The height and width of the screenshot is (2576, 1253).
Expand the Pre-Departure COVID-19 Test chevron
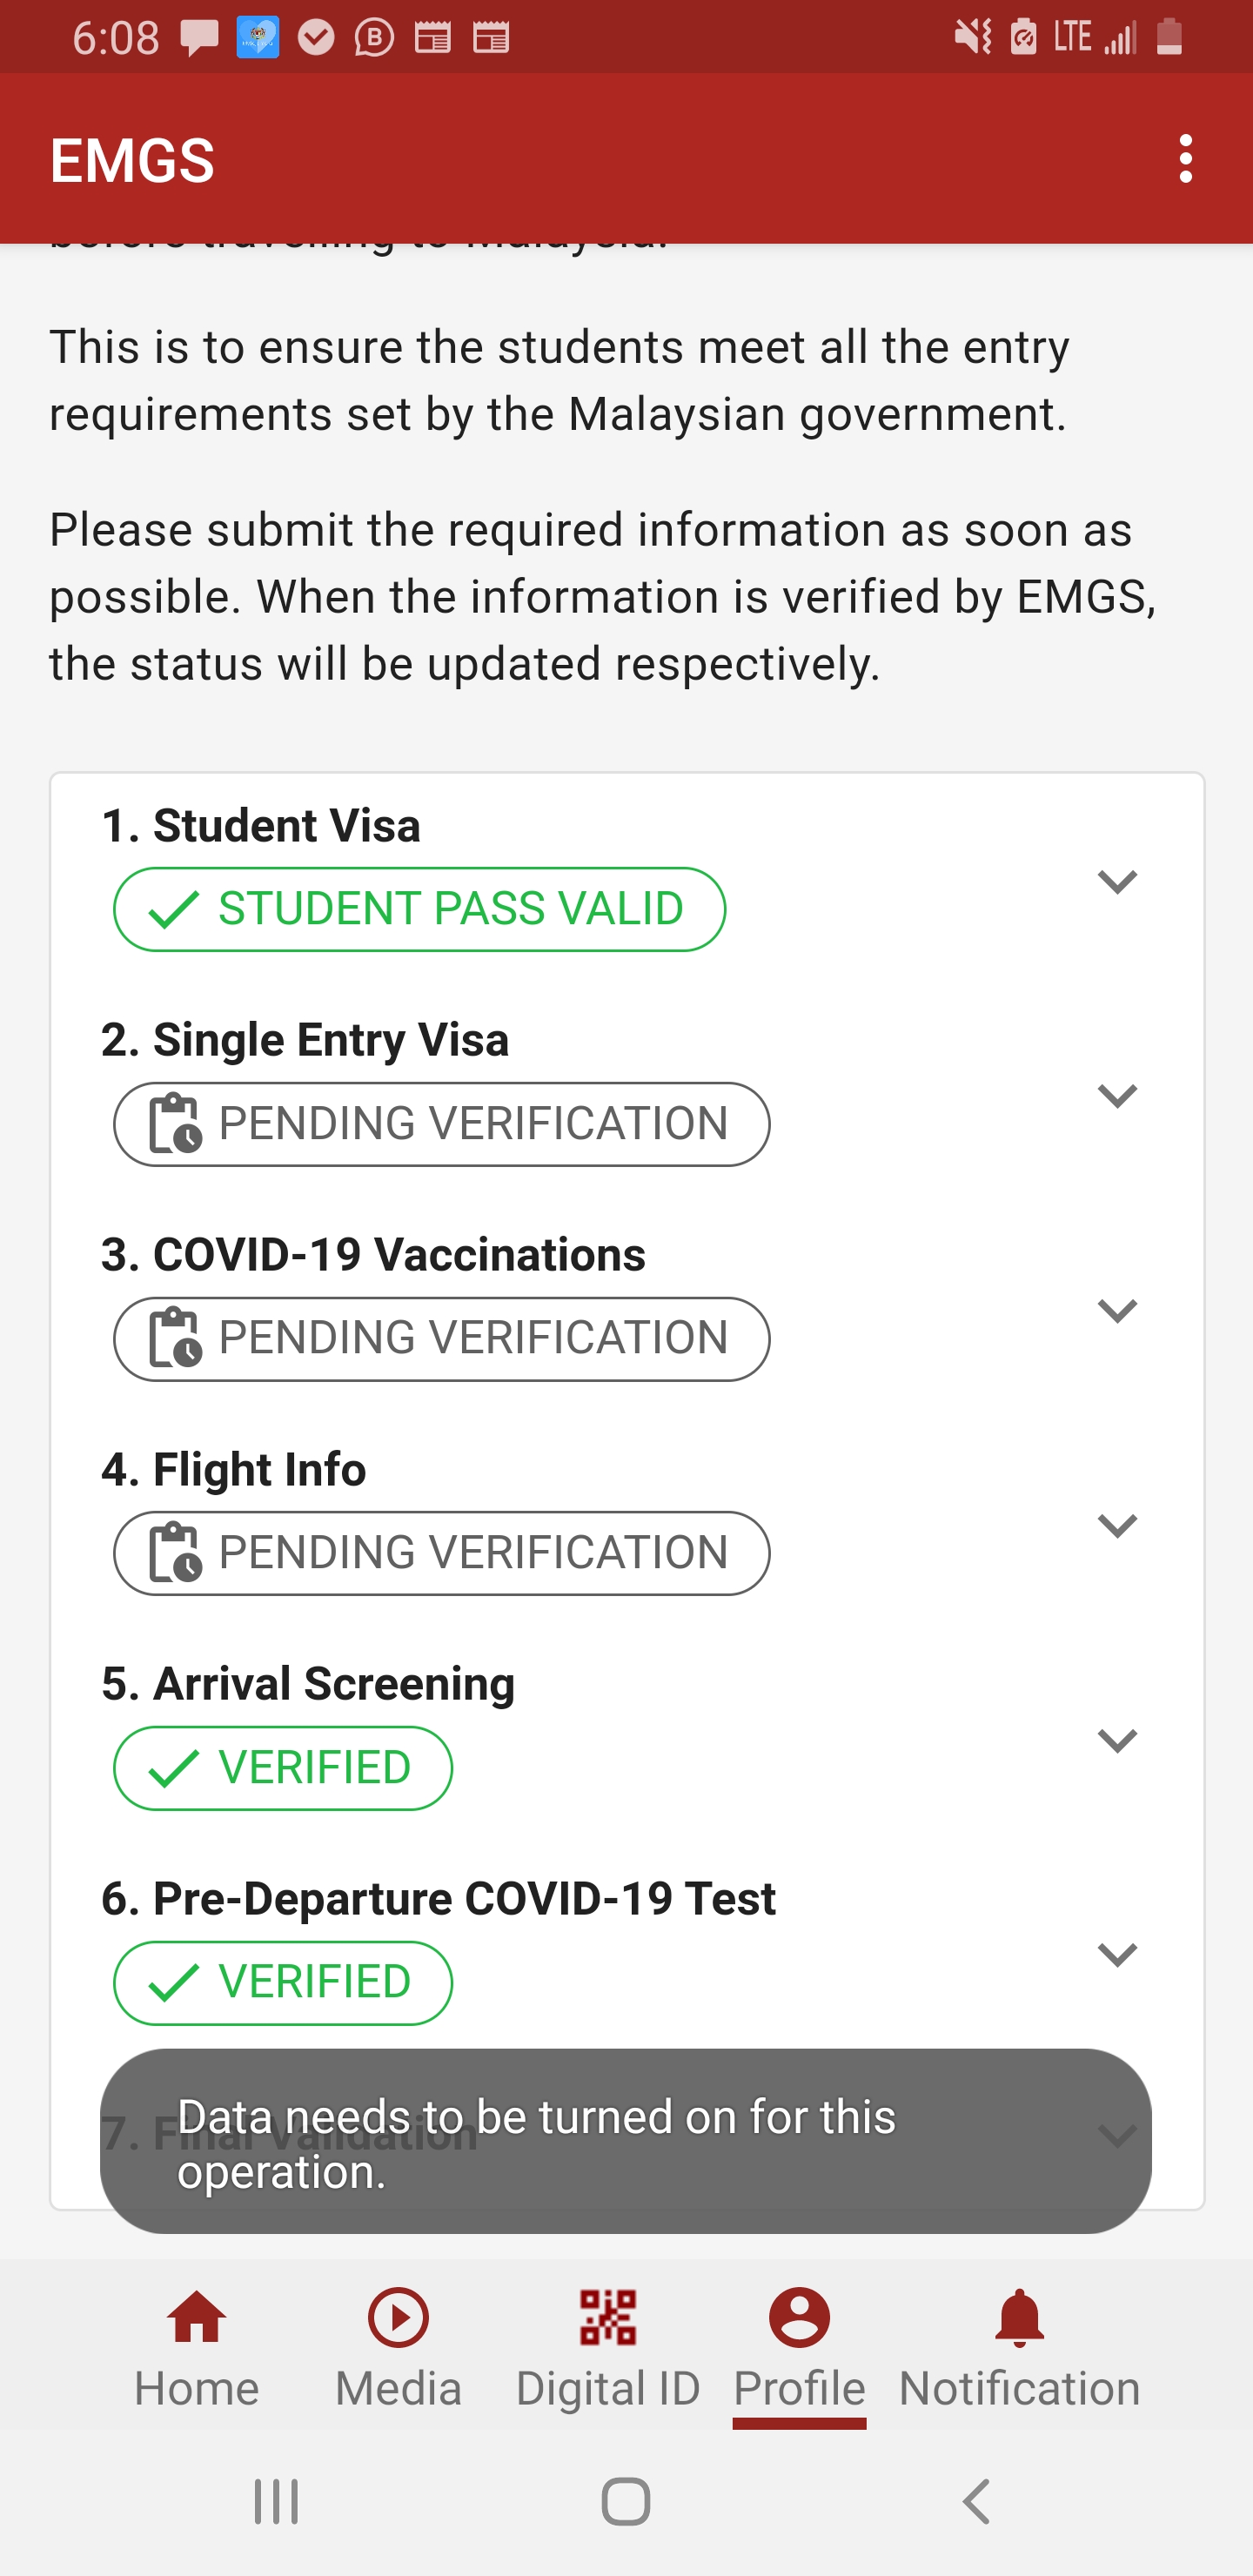coord(1117,1954)
